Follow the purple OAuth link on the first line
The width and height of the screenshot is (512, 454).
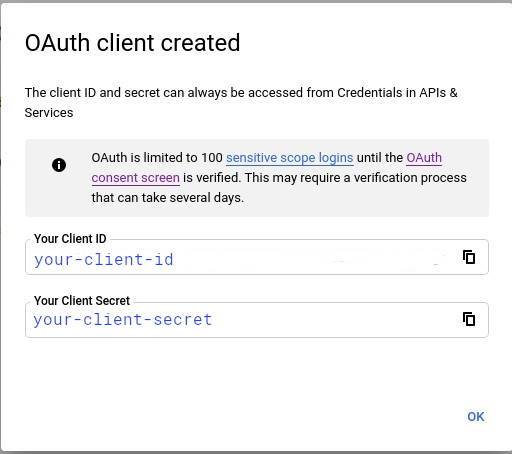click(424, 158)
